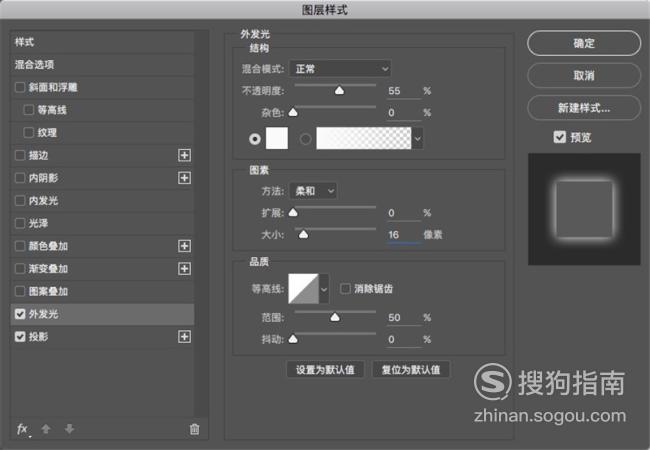Viewport: 650px width, 450px height.
Task: Click the 杂色 slider handle
Action: tap(293, 112)
